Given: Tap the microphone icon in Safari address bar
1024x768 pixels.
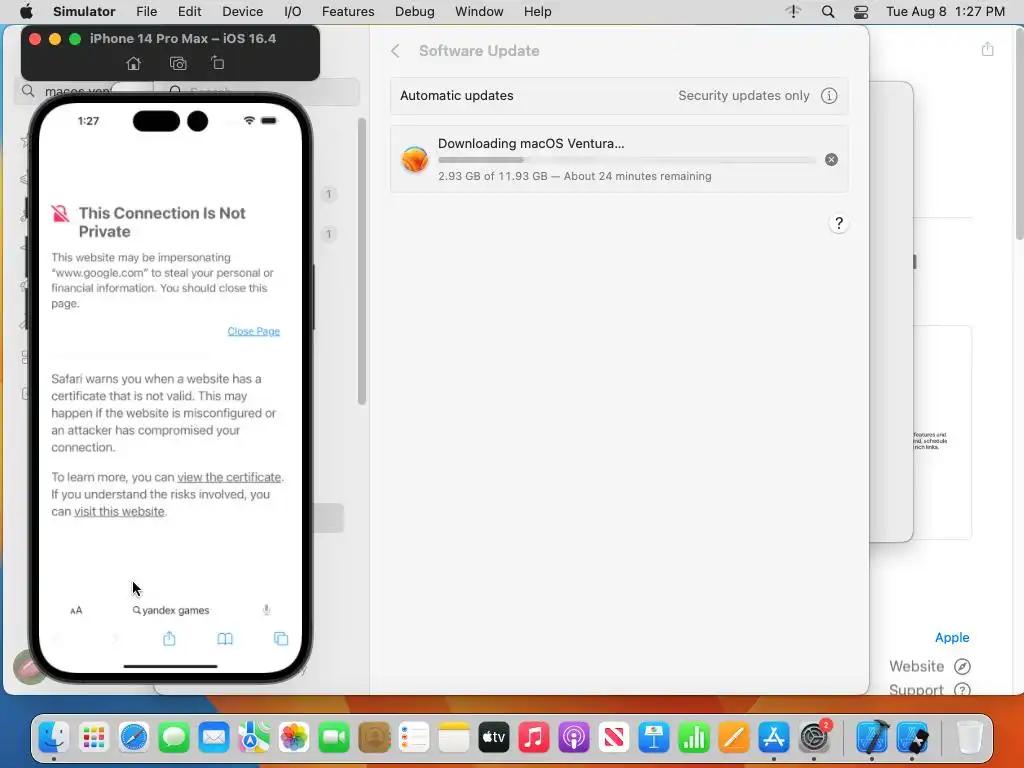Looking at the screenshot, I should pyautogui.click(x=266, y=610).
